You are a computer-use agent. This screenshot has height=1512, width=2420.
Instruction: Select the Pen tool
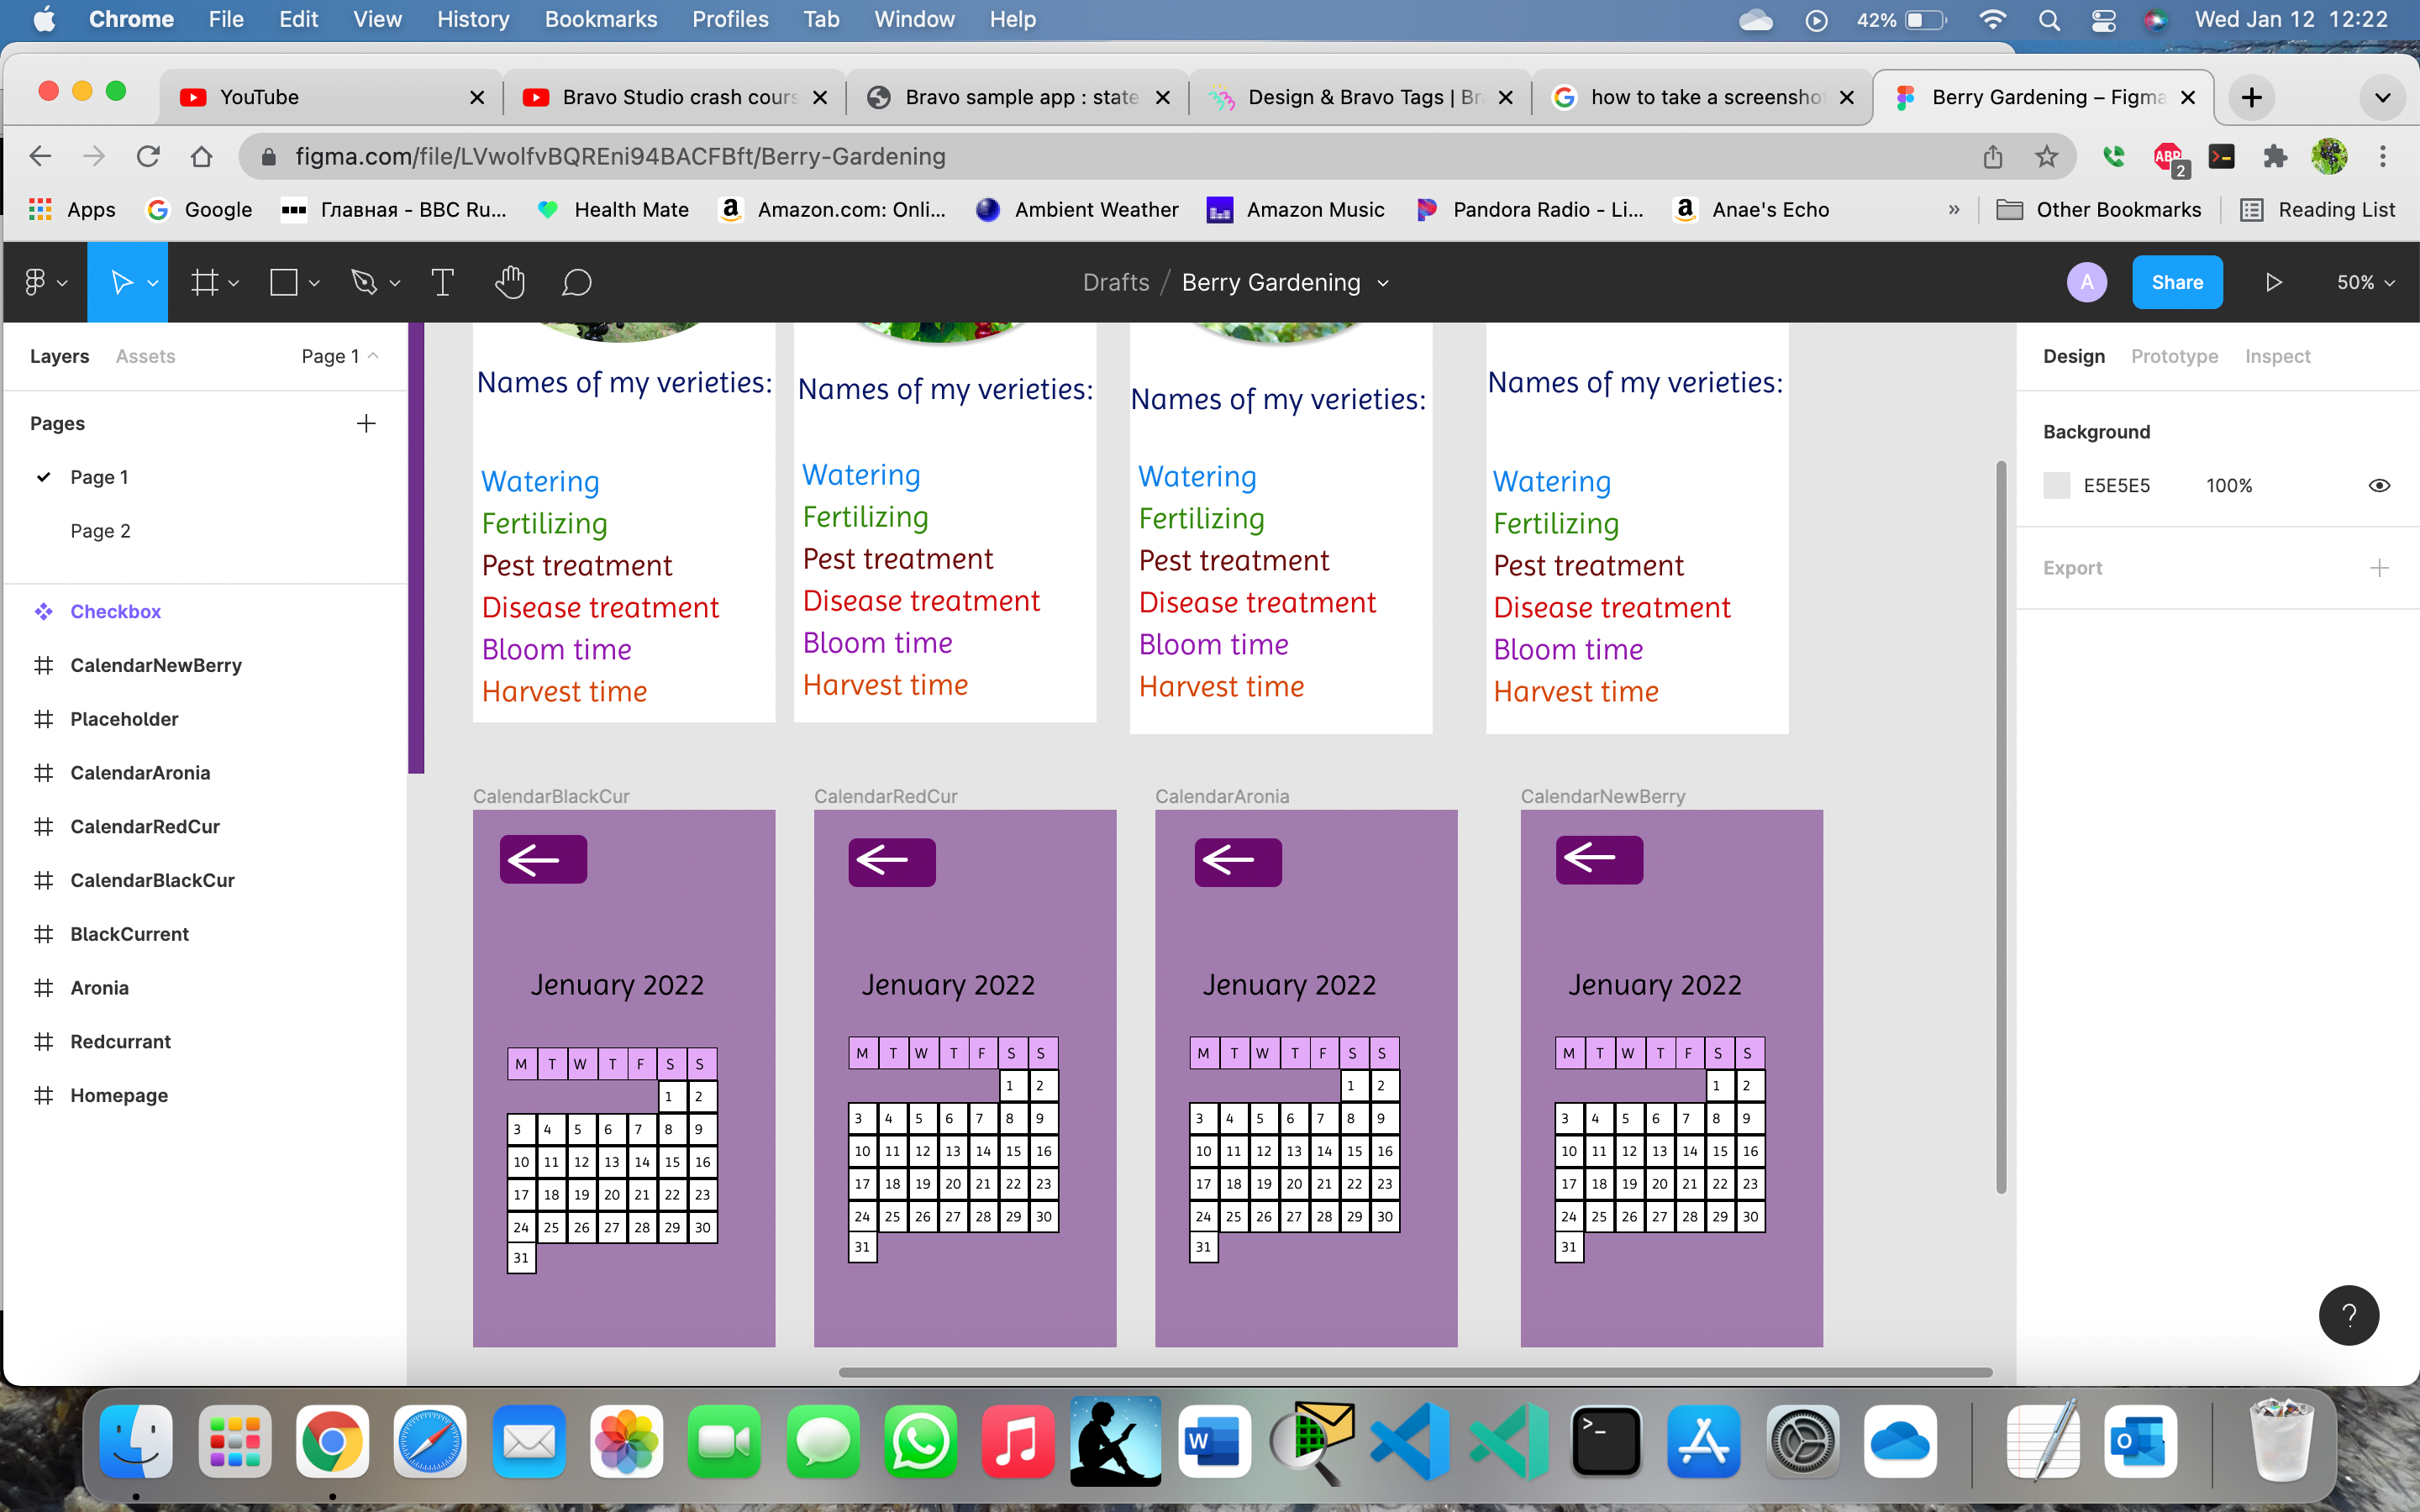point(364,283)
